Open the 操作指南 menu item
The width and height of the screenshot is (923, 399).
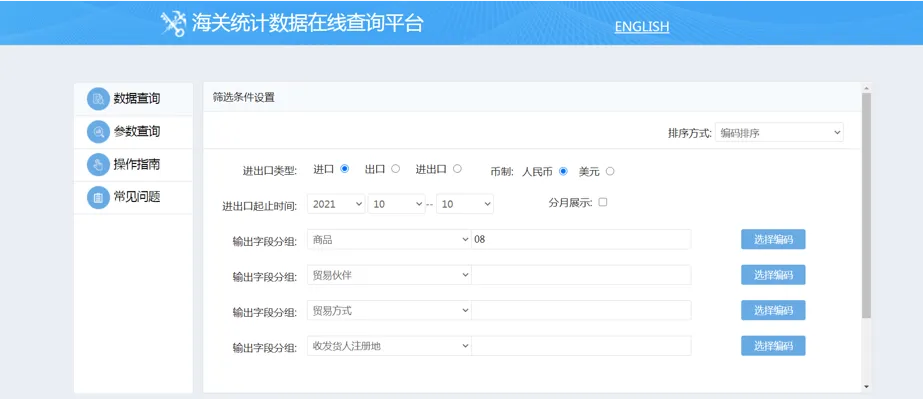pos(134,165)
